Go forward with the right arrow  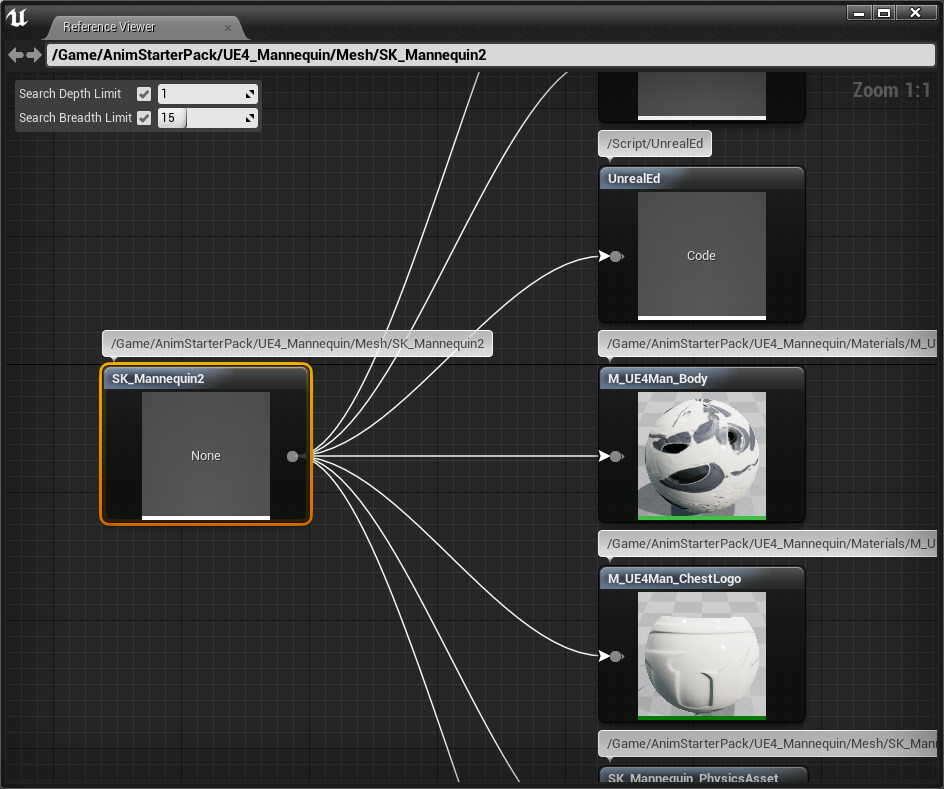pos(34,55)
